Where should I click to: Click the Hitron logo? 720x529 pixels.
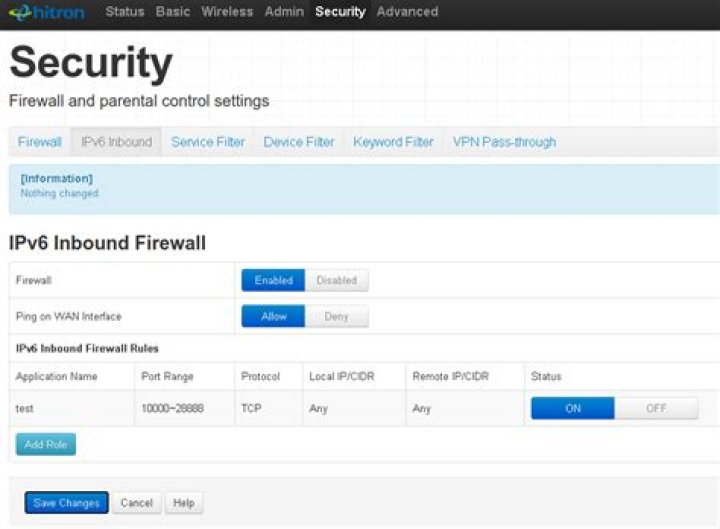[x=46, y=12]
